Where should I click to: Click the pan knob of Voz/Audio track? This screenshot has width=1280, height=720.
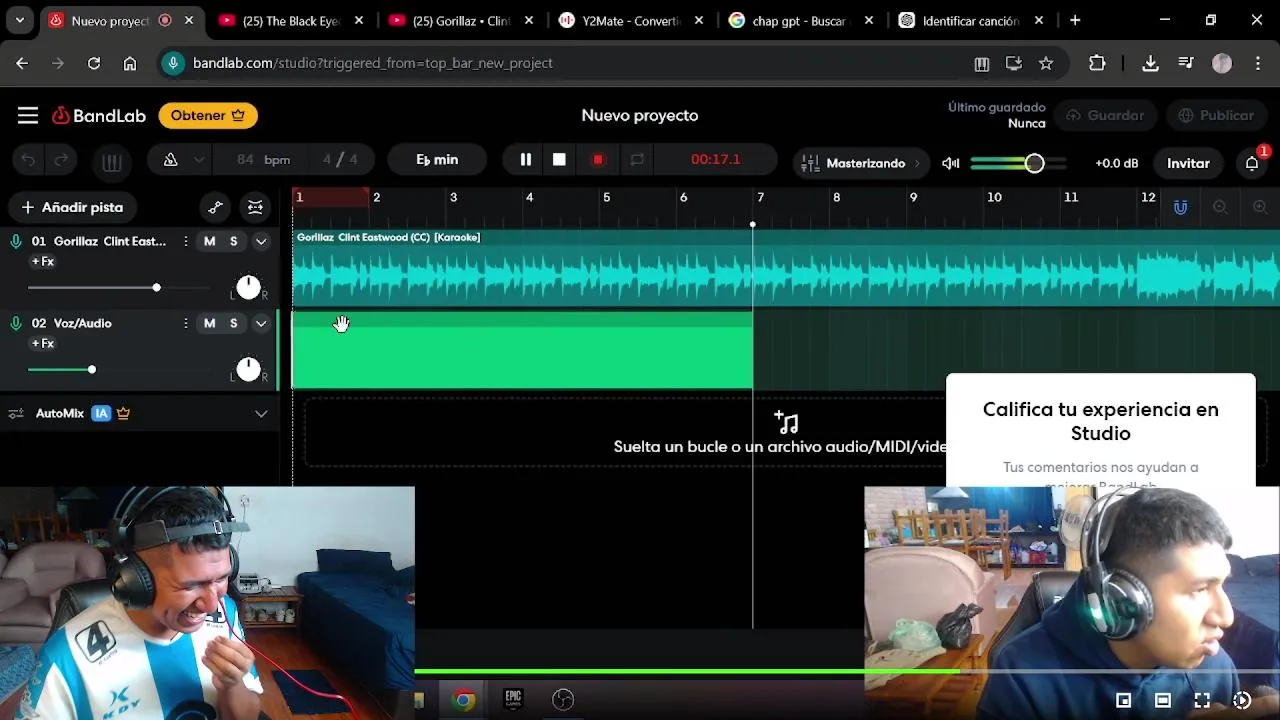pos(248,370)
